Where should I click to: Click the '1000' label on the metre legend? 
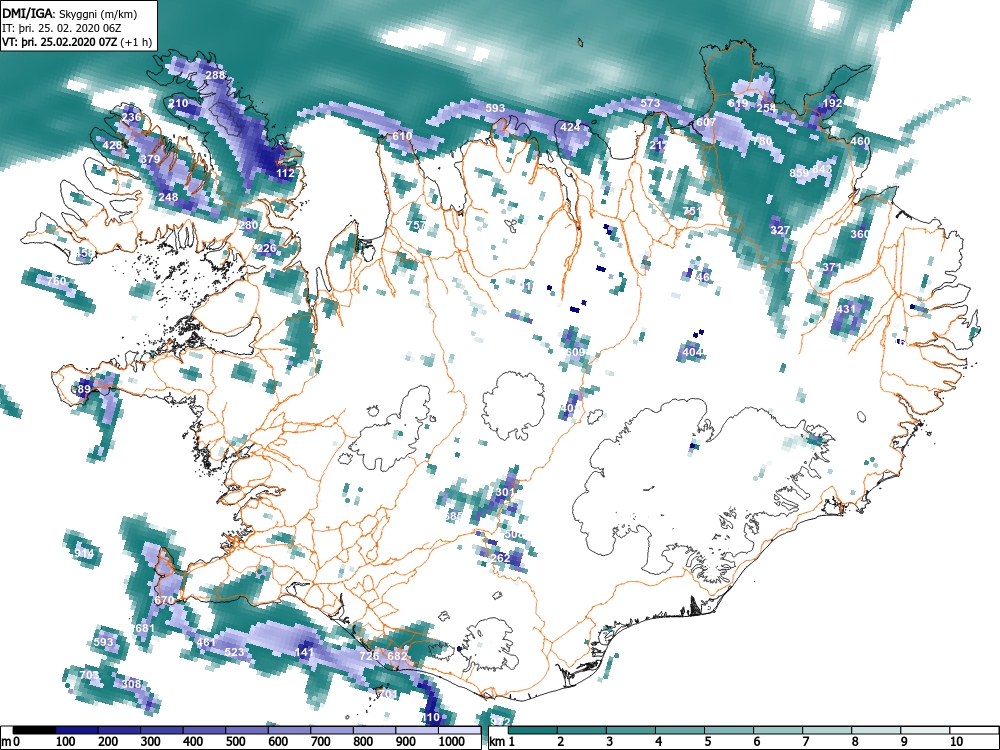[451, 742]
